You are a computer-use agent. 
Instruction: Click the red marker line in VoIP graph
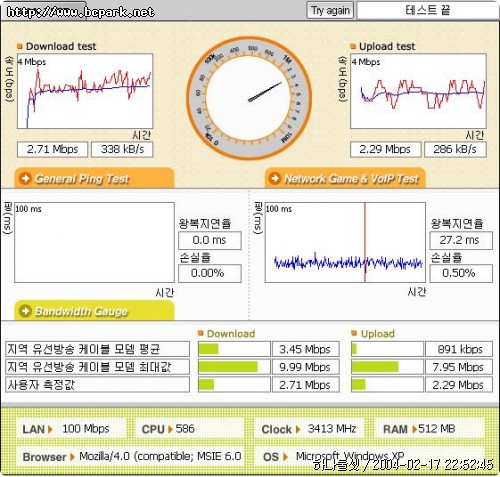tap(365, 242)
